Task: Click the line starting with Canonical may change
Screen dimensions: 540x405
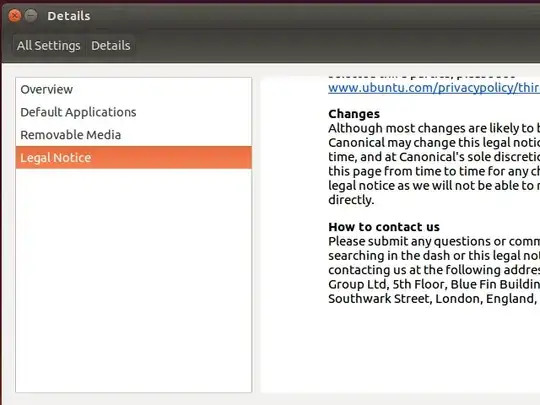Action: tap(434, 143)
